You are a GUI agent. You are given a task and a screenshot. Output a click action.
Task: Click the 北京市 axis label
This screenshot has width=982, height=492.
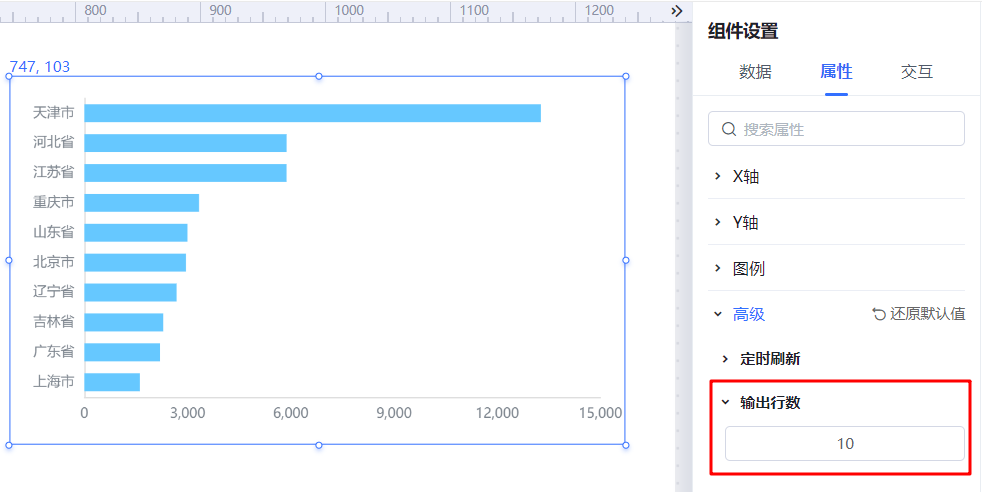[54, 262]
